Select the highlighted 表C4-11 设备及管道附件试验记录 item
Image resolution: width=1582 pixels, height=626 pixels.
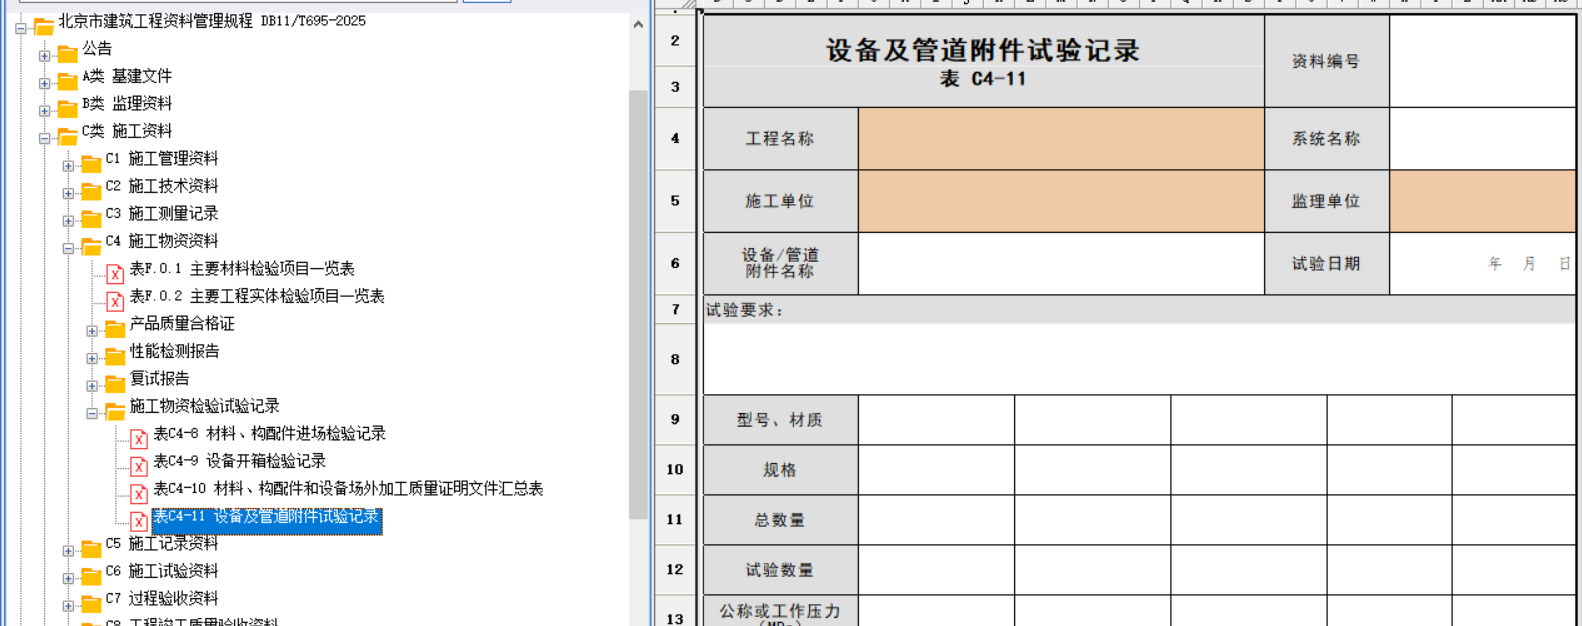[265, 517]
